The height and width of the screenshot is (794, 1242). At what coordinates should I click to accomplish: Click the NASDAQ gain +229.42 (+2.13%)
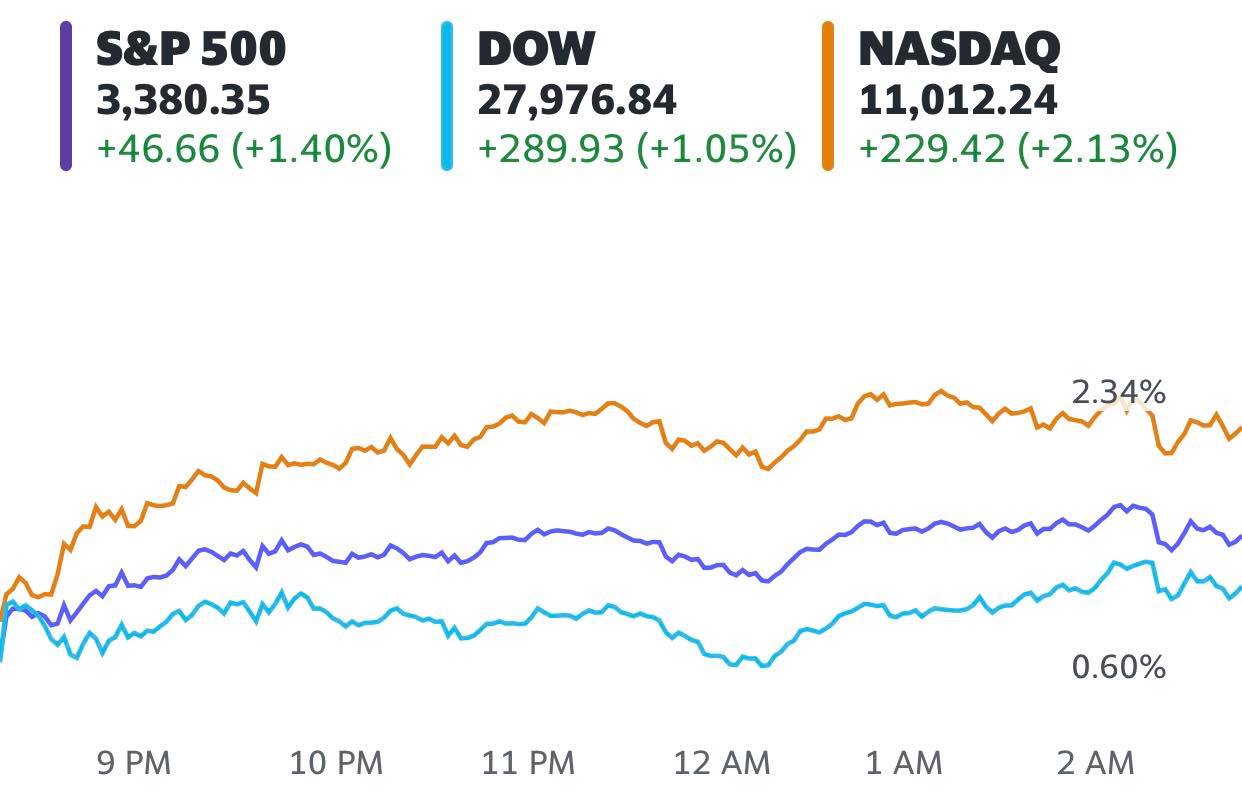click(1018, 149)
